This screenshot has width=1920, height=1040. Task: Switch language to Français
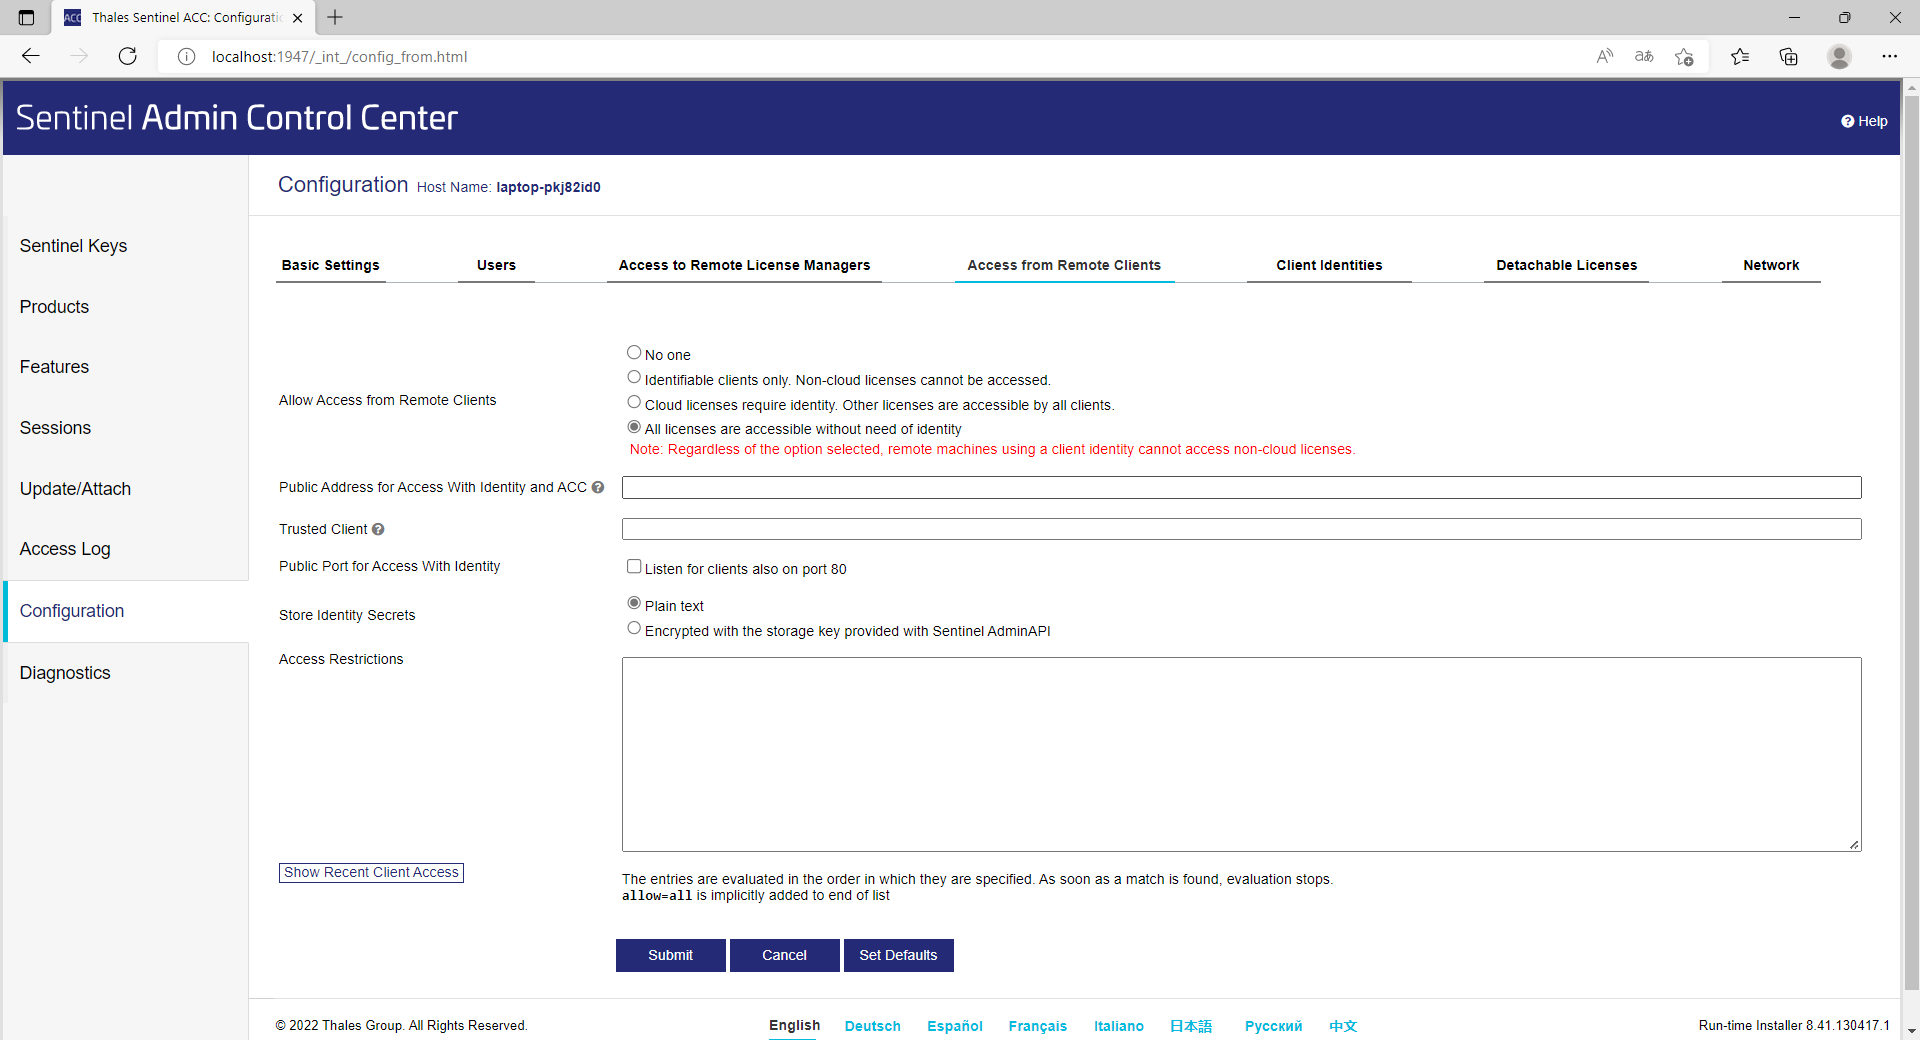point(1037,1026)
